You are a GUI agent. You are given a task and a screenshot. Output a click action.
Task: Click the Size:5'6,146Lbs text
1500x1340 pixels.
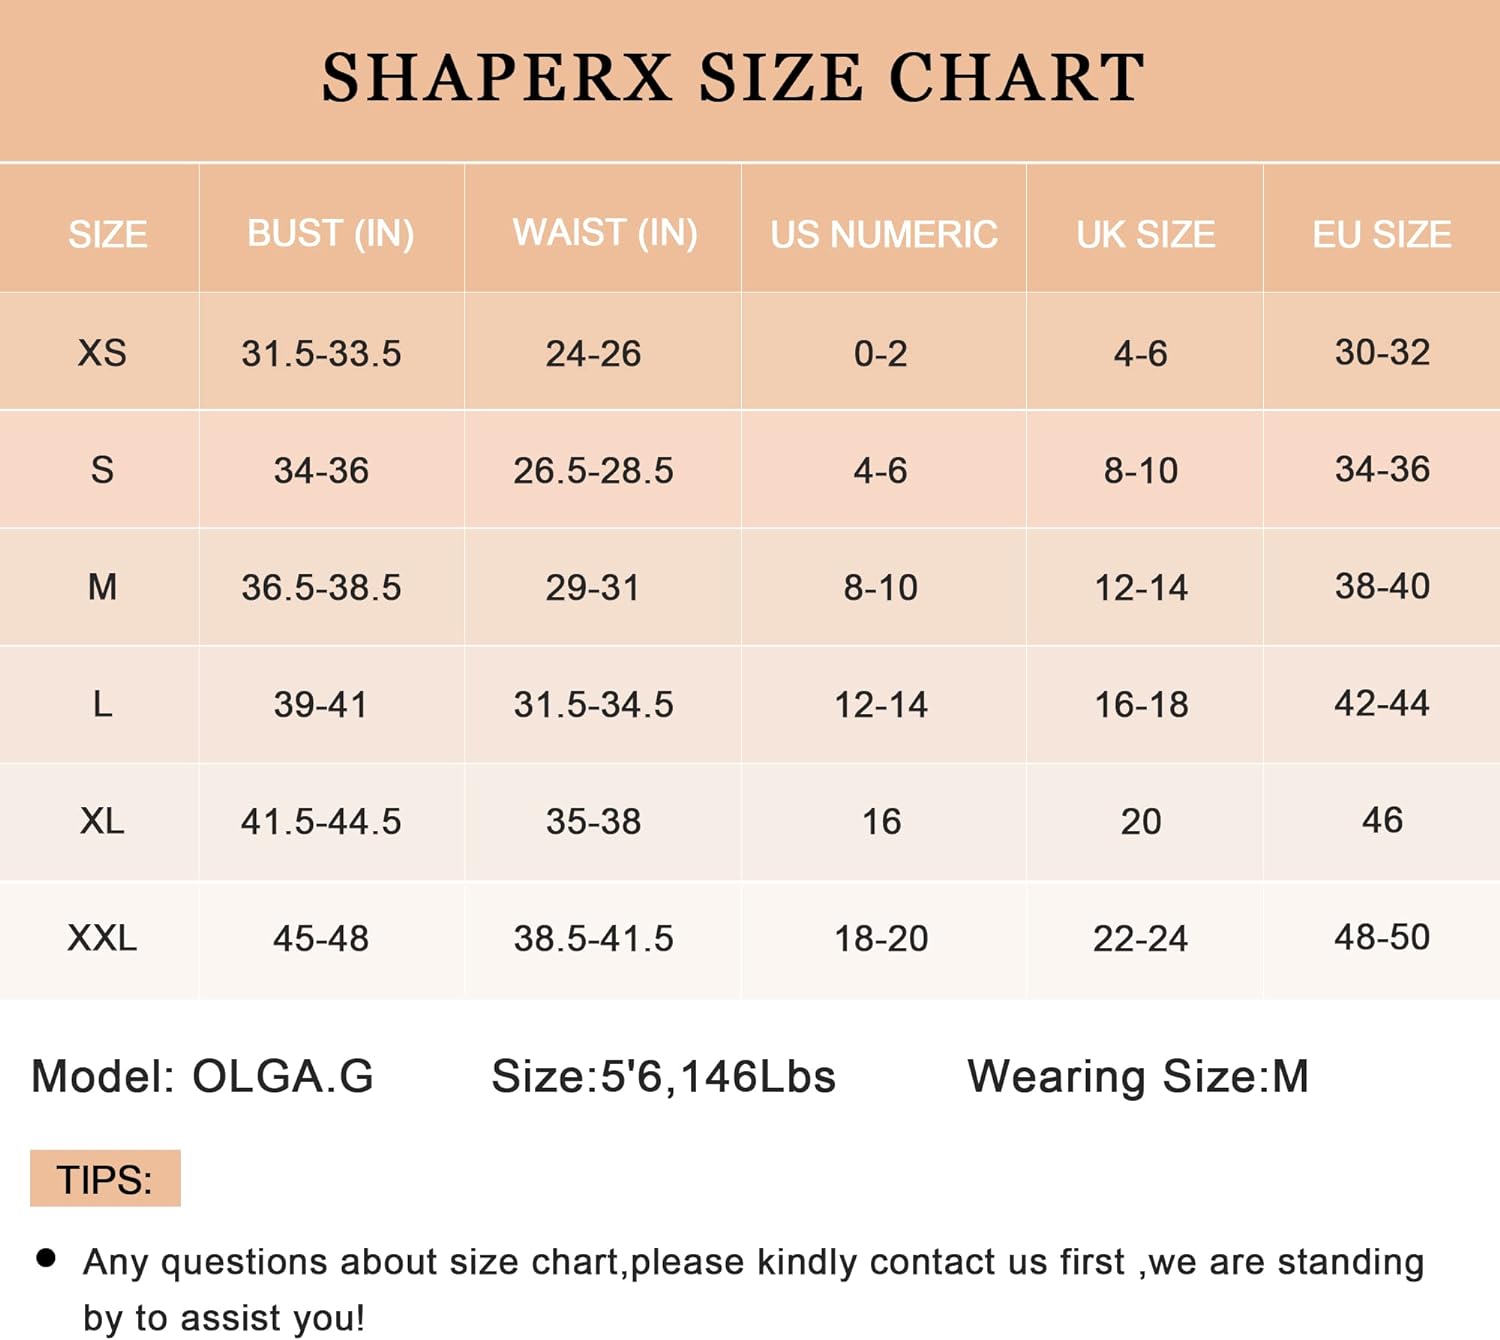click(663, 1076)
